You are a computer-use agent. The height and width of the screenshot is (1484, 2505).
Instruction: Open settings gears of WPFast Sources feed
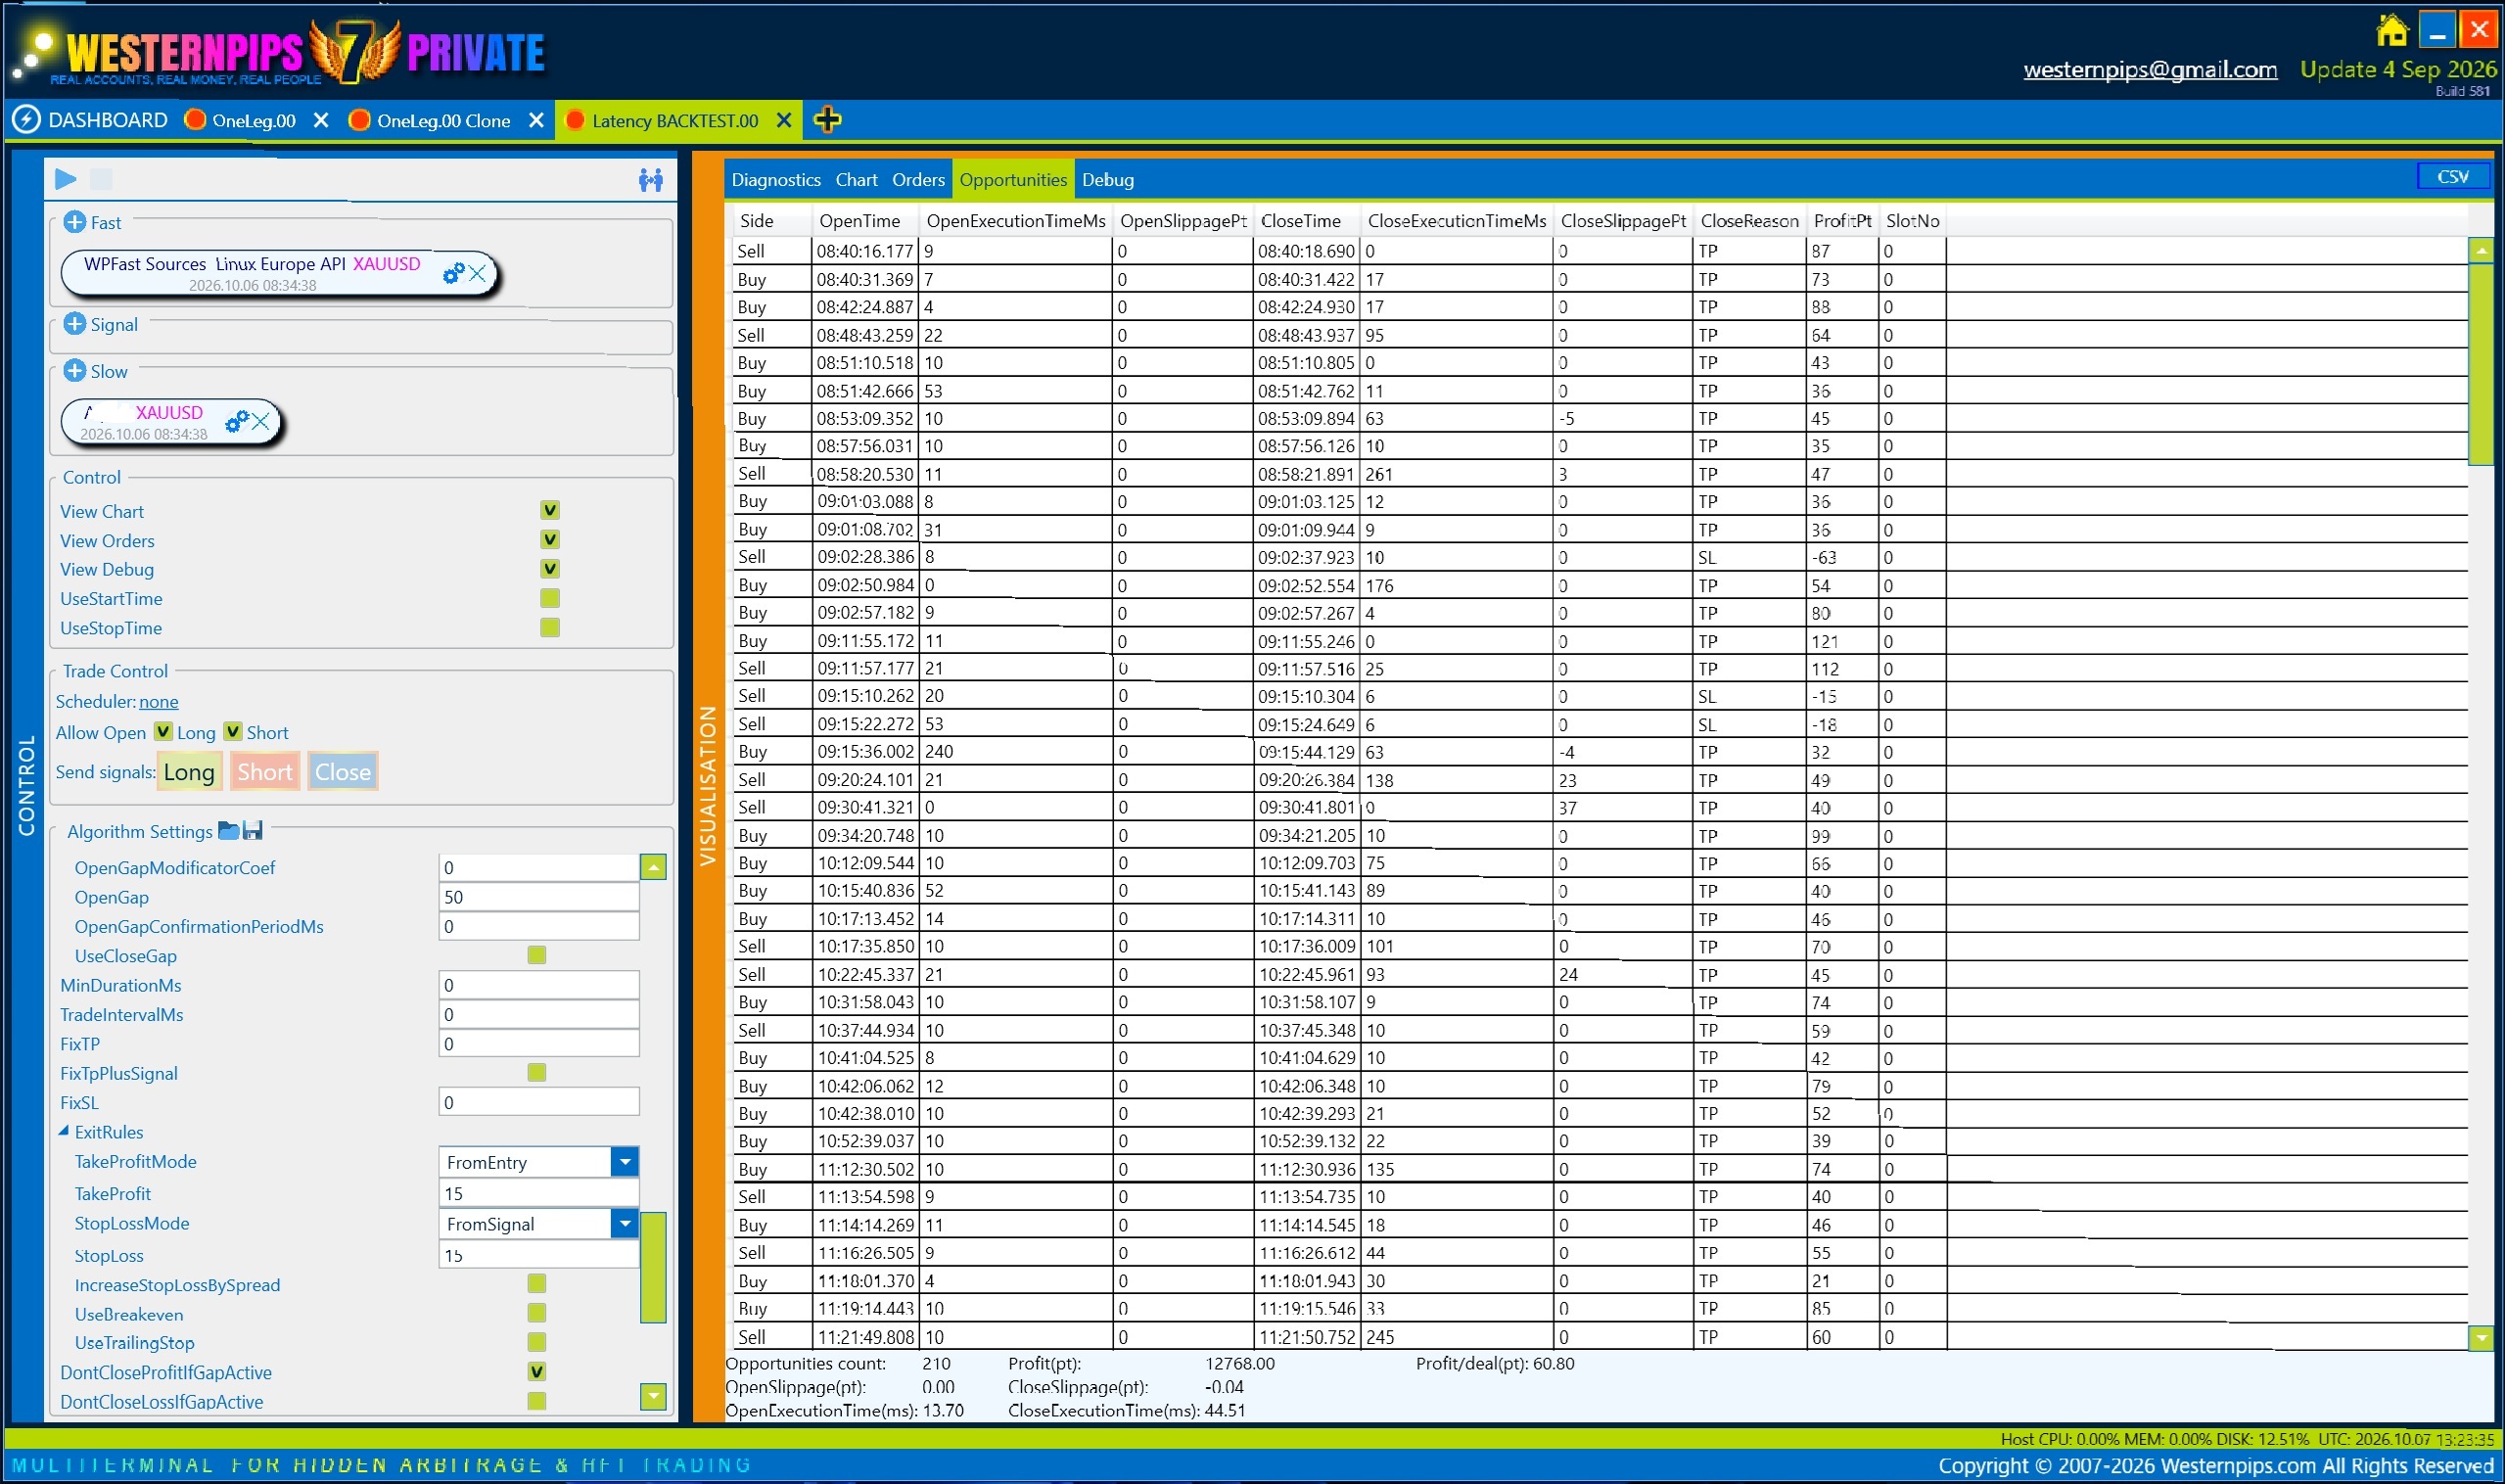(x=453, y=273)
